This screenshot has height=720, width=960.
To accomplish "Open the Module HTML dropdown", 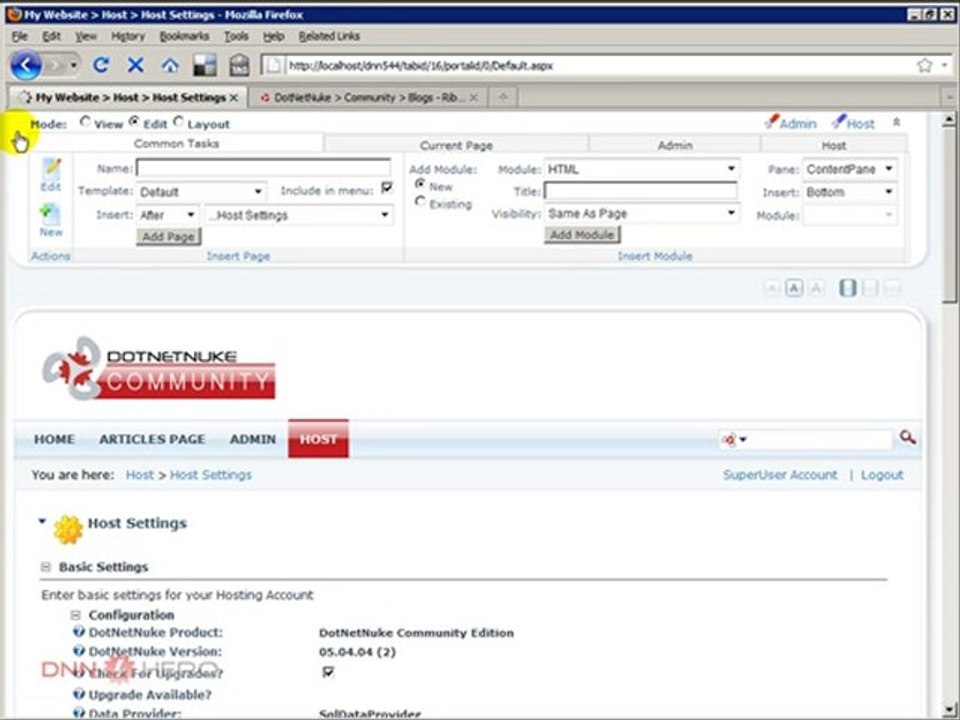I will (x=641, y=169).
